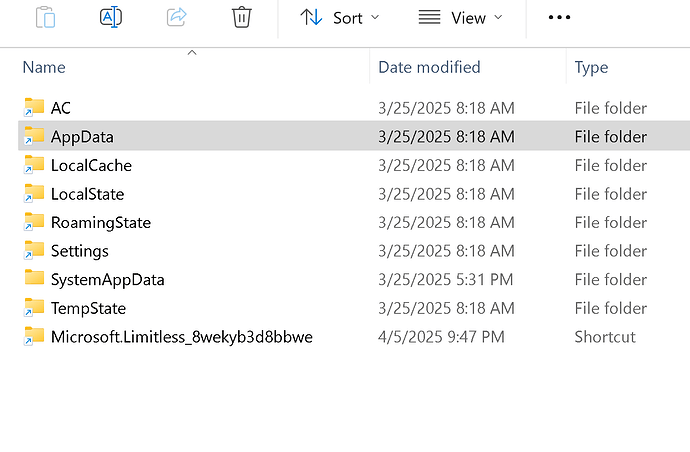Click the TempState row's File folder type

(611, 309)
